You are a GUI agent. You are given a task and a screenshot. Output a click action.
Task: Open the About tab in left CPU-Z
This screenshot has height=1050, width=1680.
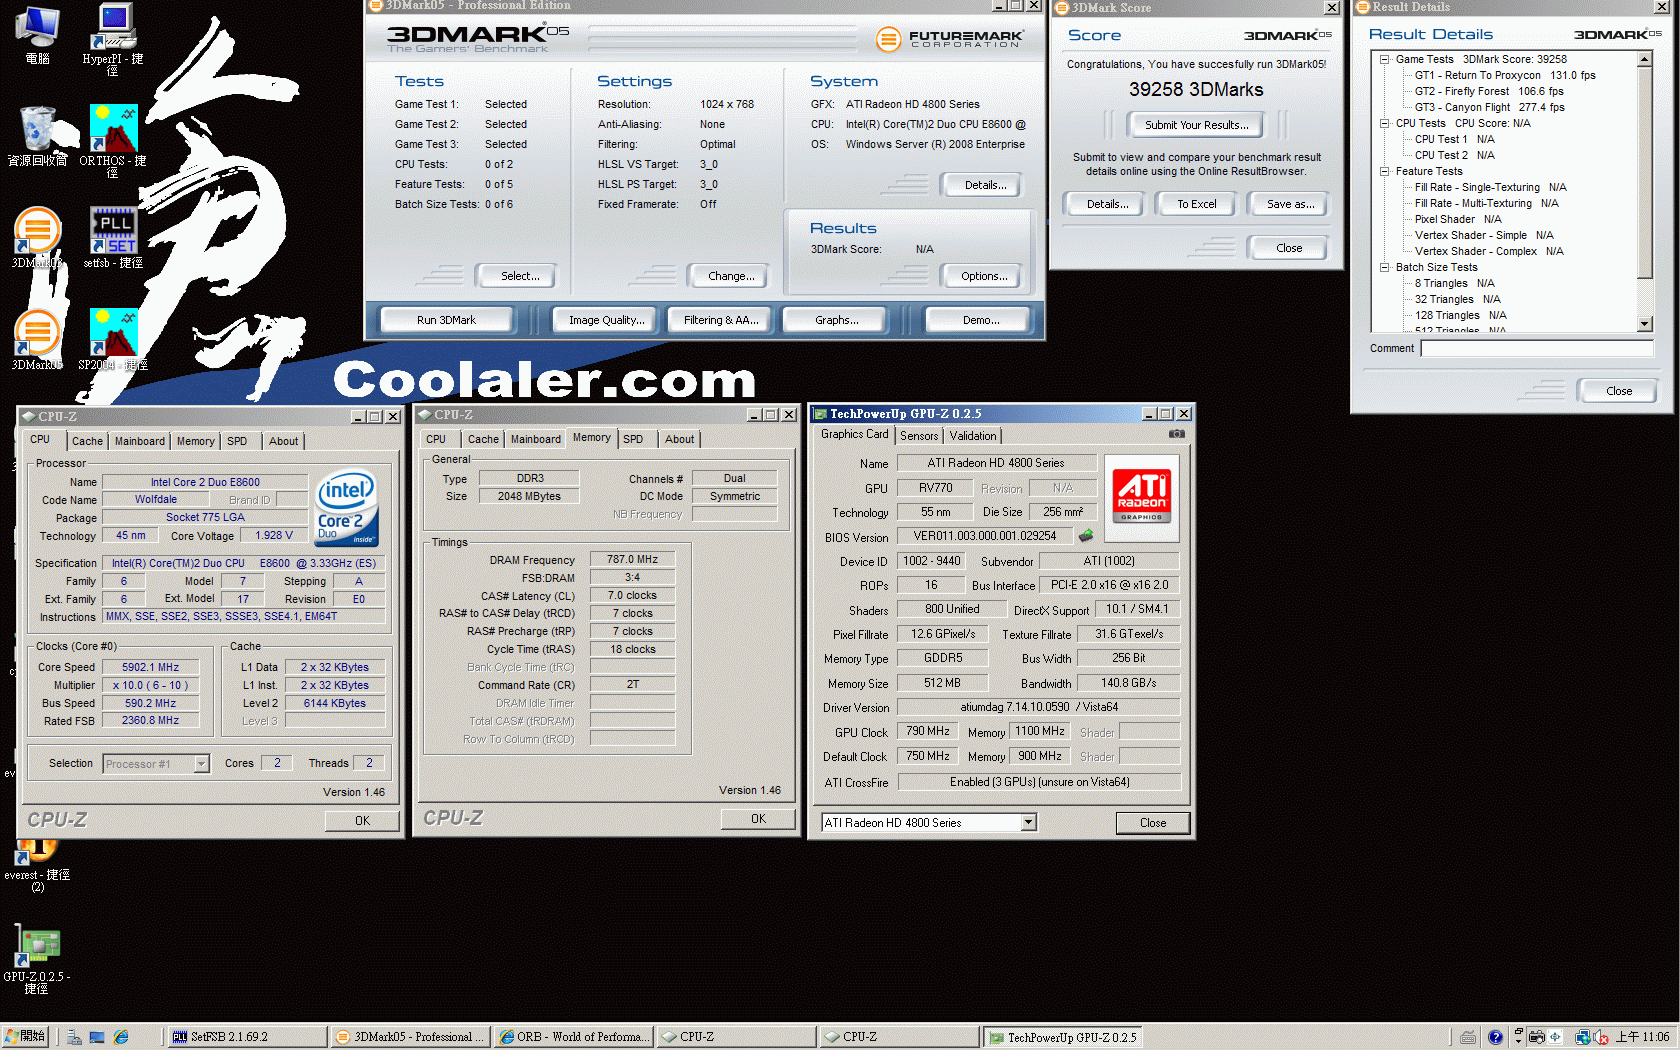pyautogui.click(x=284, y=441)
